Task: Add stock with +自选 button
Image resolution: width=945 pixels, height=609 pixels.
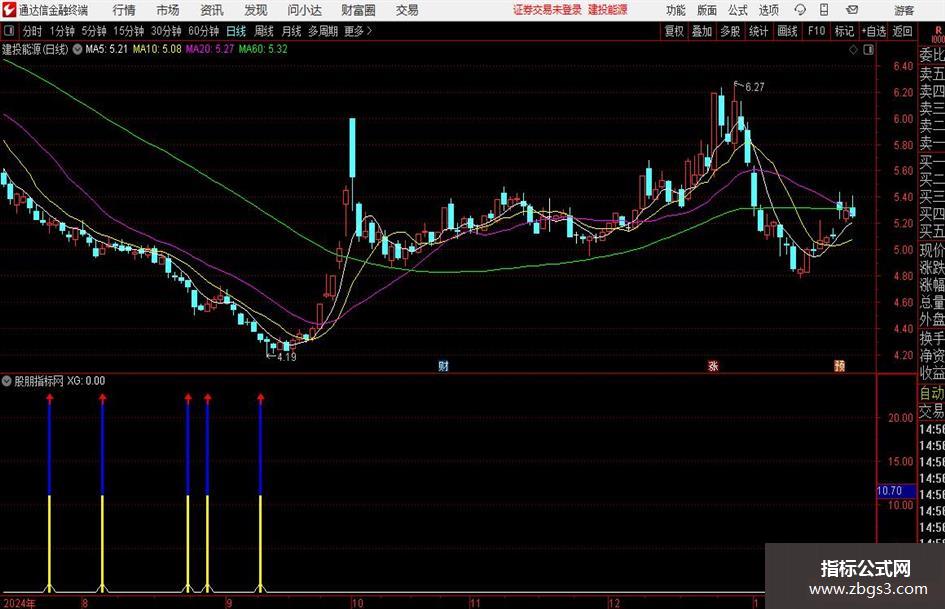Action: coord(874,31)
